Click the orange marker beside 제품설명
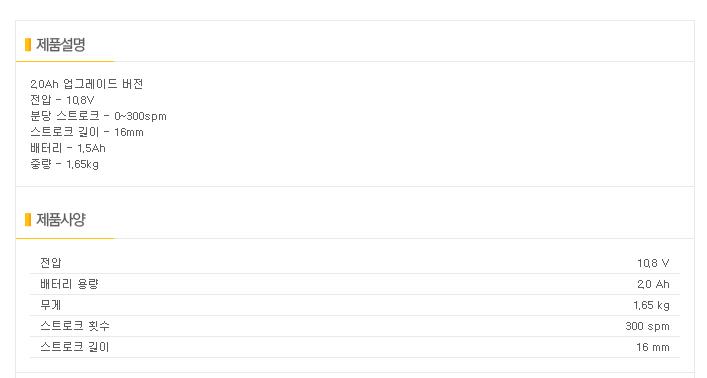Screen dimensions: 707x378 click(x=28, y=45)
